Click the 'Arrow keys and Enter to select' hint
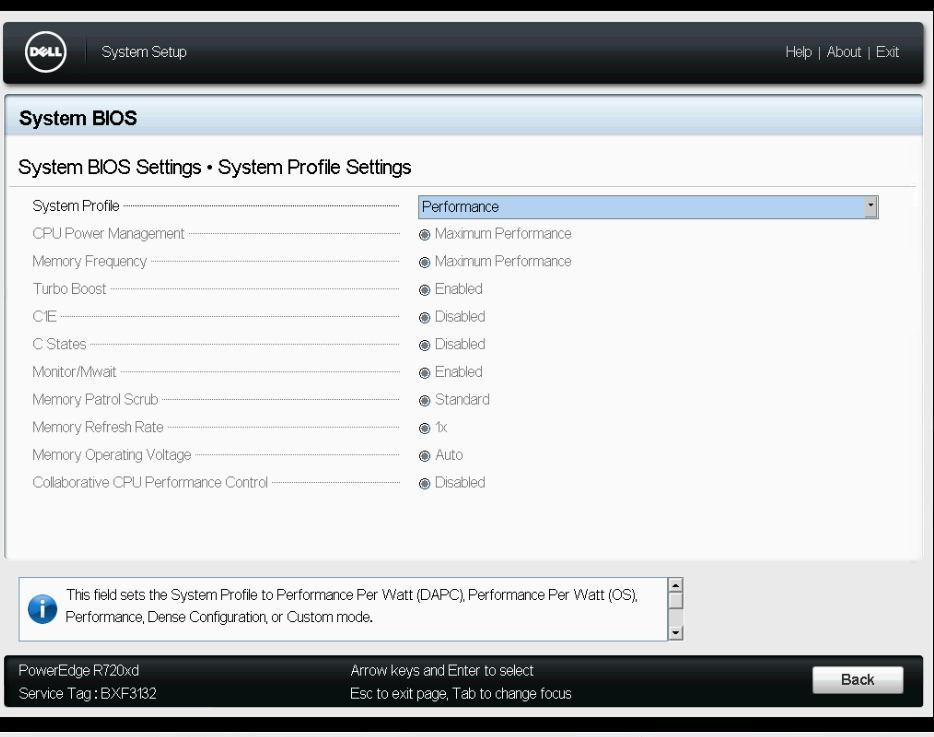934x737 pixels. coord(442,670)
